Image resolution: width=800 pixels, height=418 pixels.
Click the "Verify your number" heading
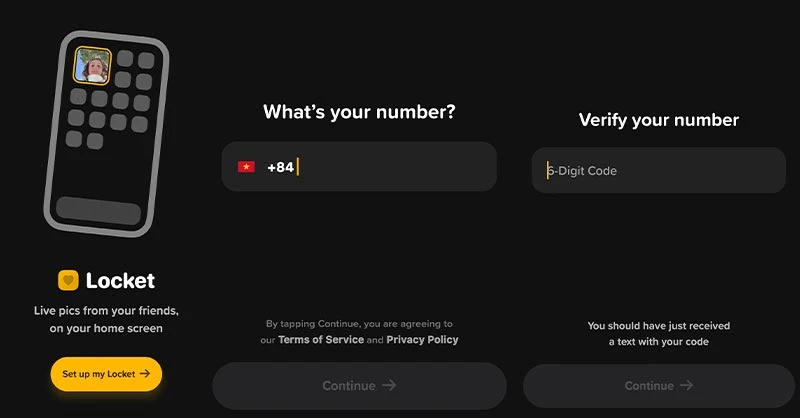click(x=658, y=120)
